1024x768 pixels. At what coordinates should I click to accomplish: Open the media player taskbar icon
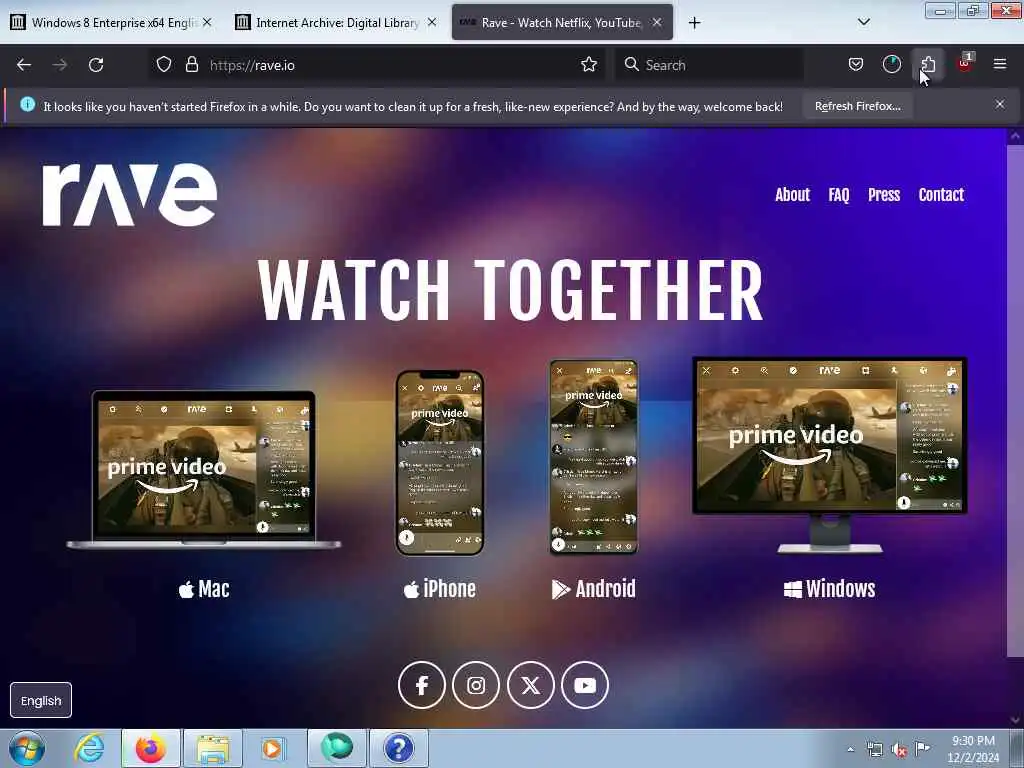tap(273, 748)
